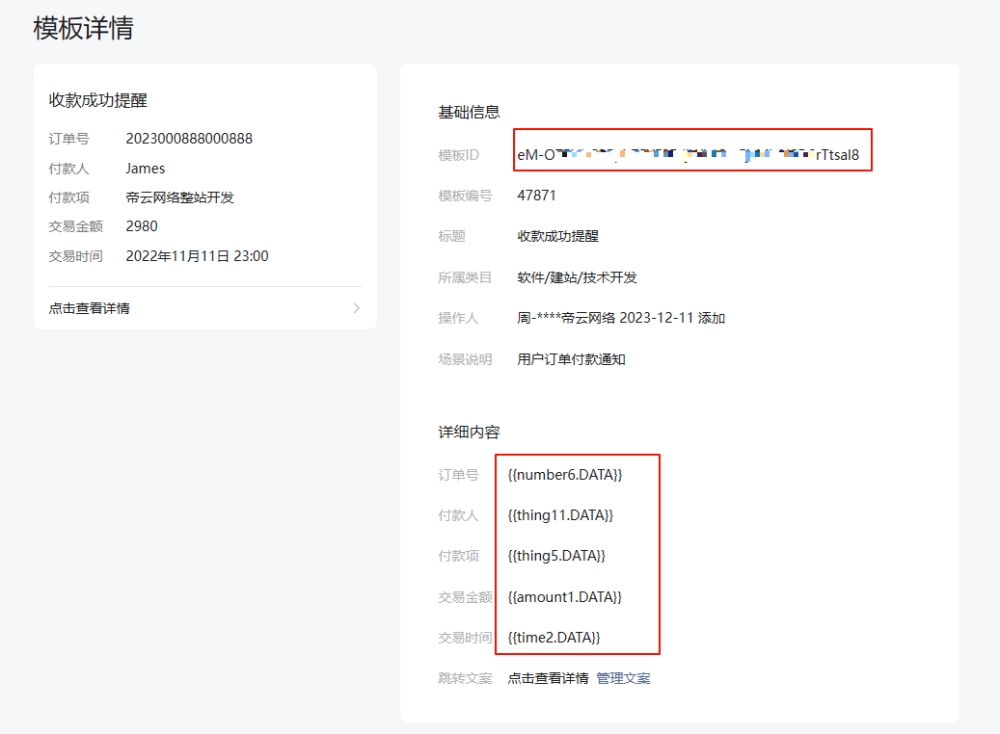
Task: Click 点击查看详情 in the preview card footer
Action: (89, 308)
